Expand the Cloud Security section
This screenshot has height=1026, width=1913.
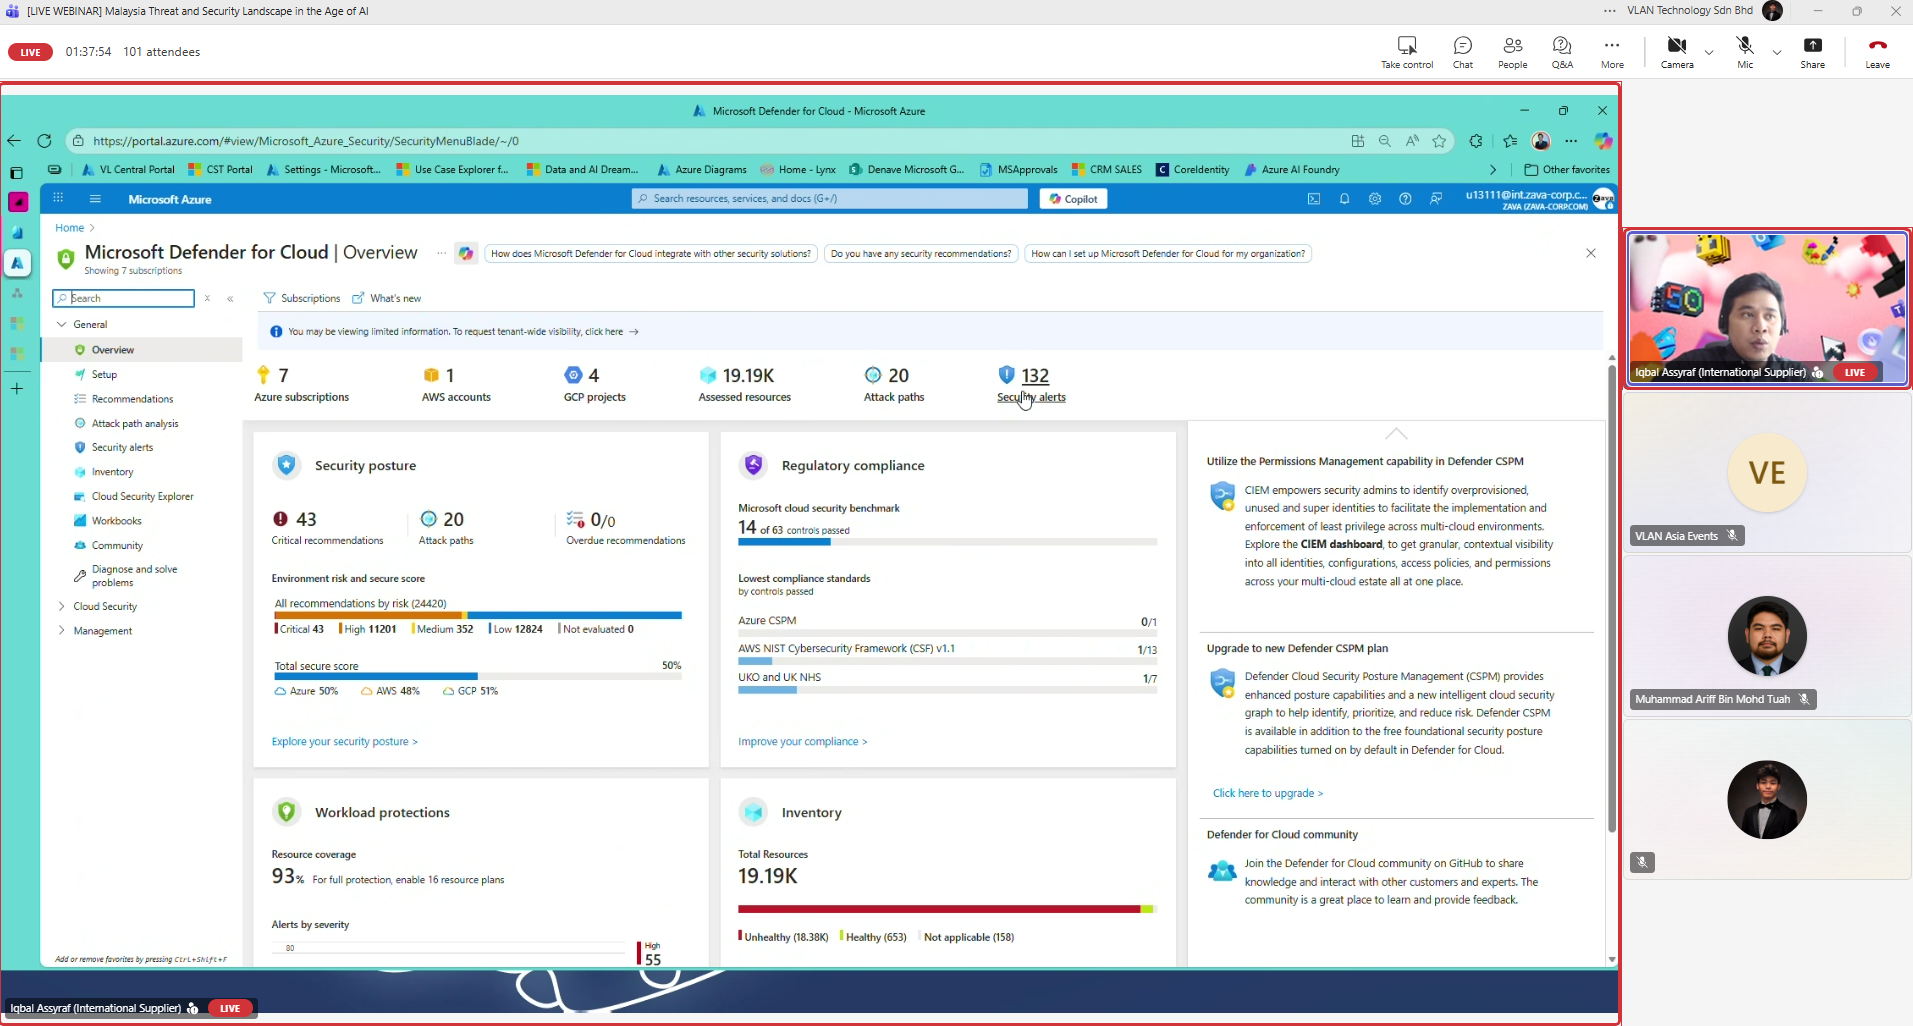[x=62, y=606]
